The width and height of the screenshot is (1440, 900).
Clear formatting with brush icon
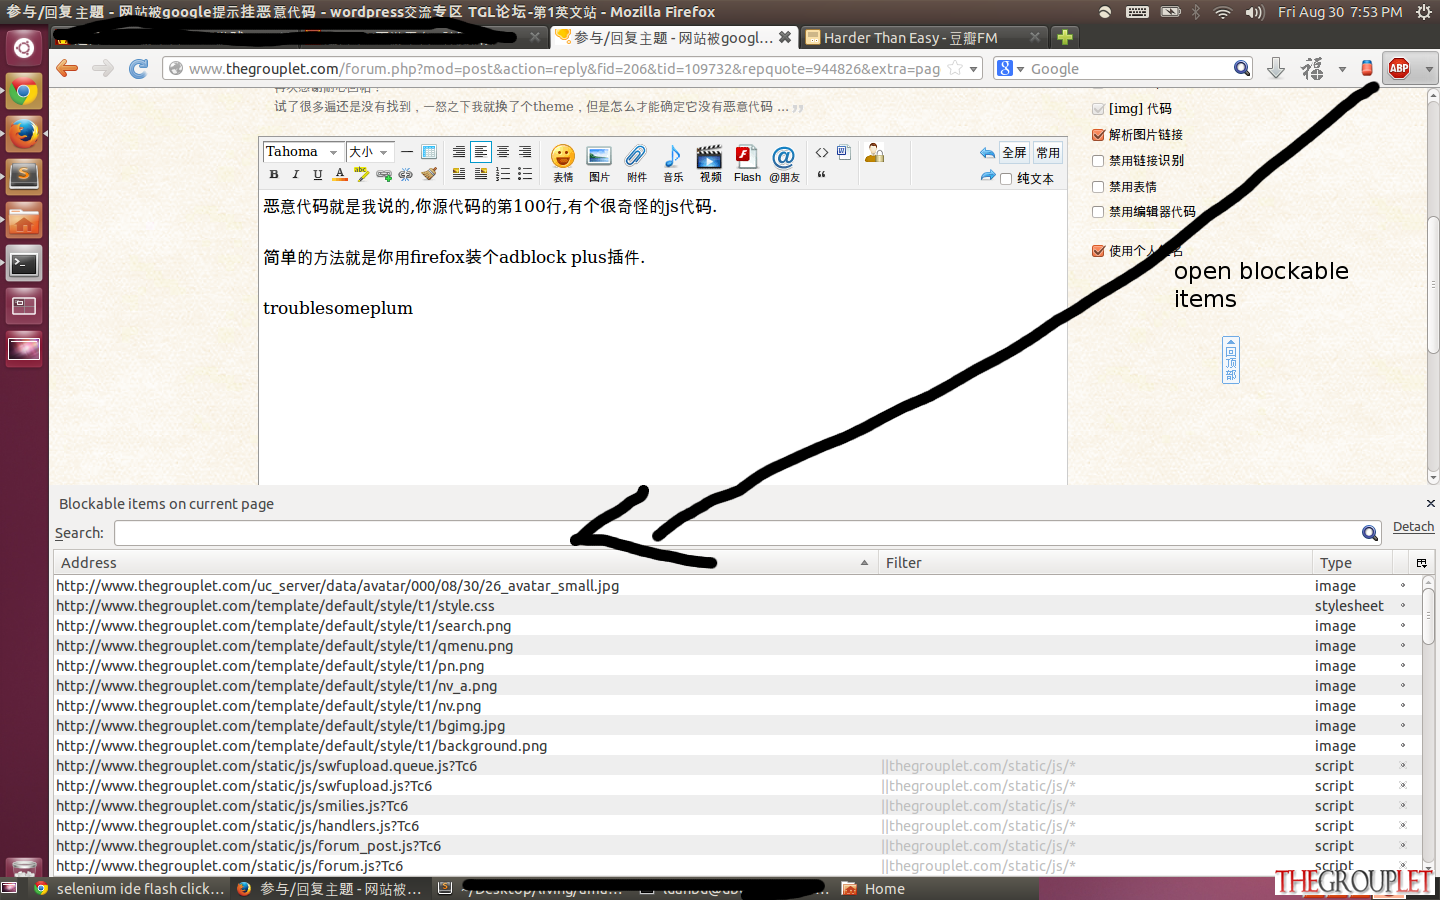click(x=428, y=174)
